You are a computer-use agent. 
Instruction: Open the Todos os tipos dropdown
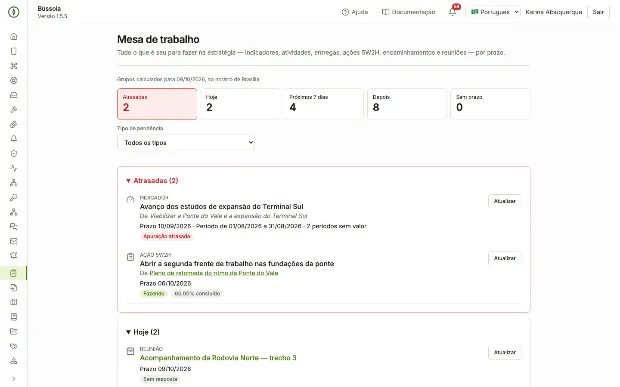click(186, 142)
